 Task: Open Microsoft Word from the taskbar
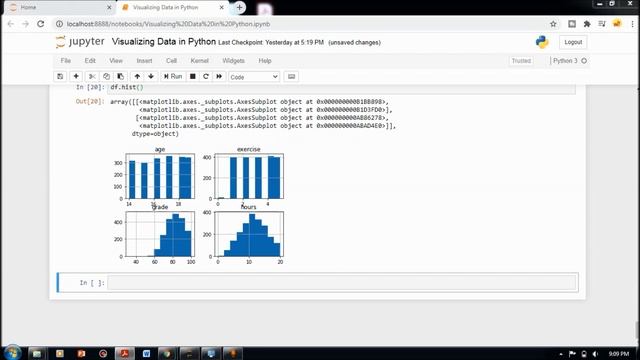tap(146, 353)
